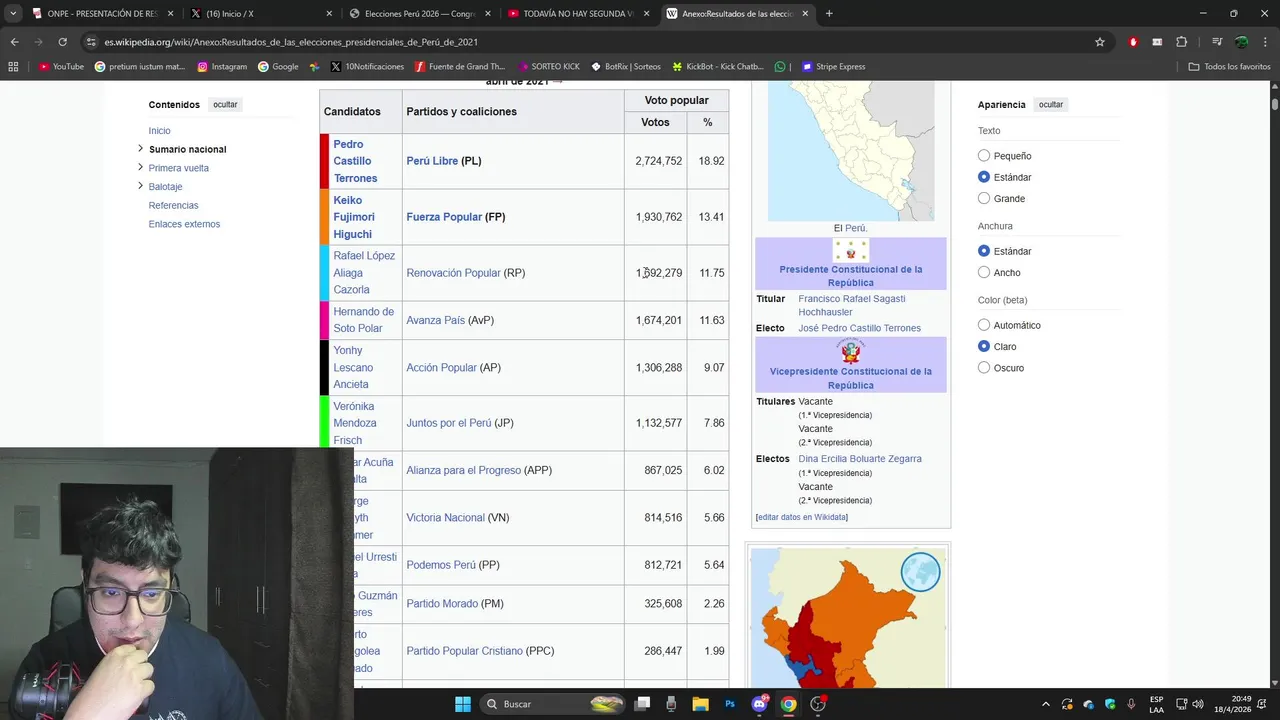Open the browser extensions puzzle icon
This screenshot has width=1280, height=720.
(1181, 42)
